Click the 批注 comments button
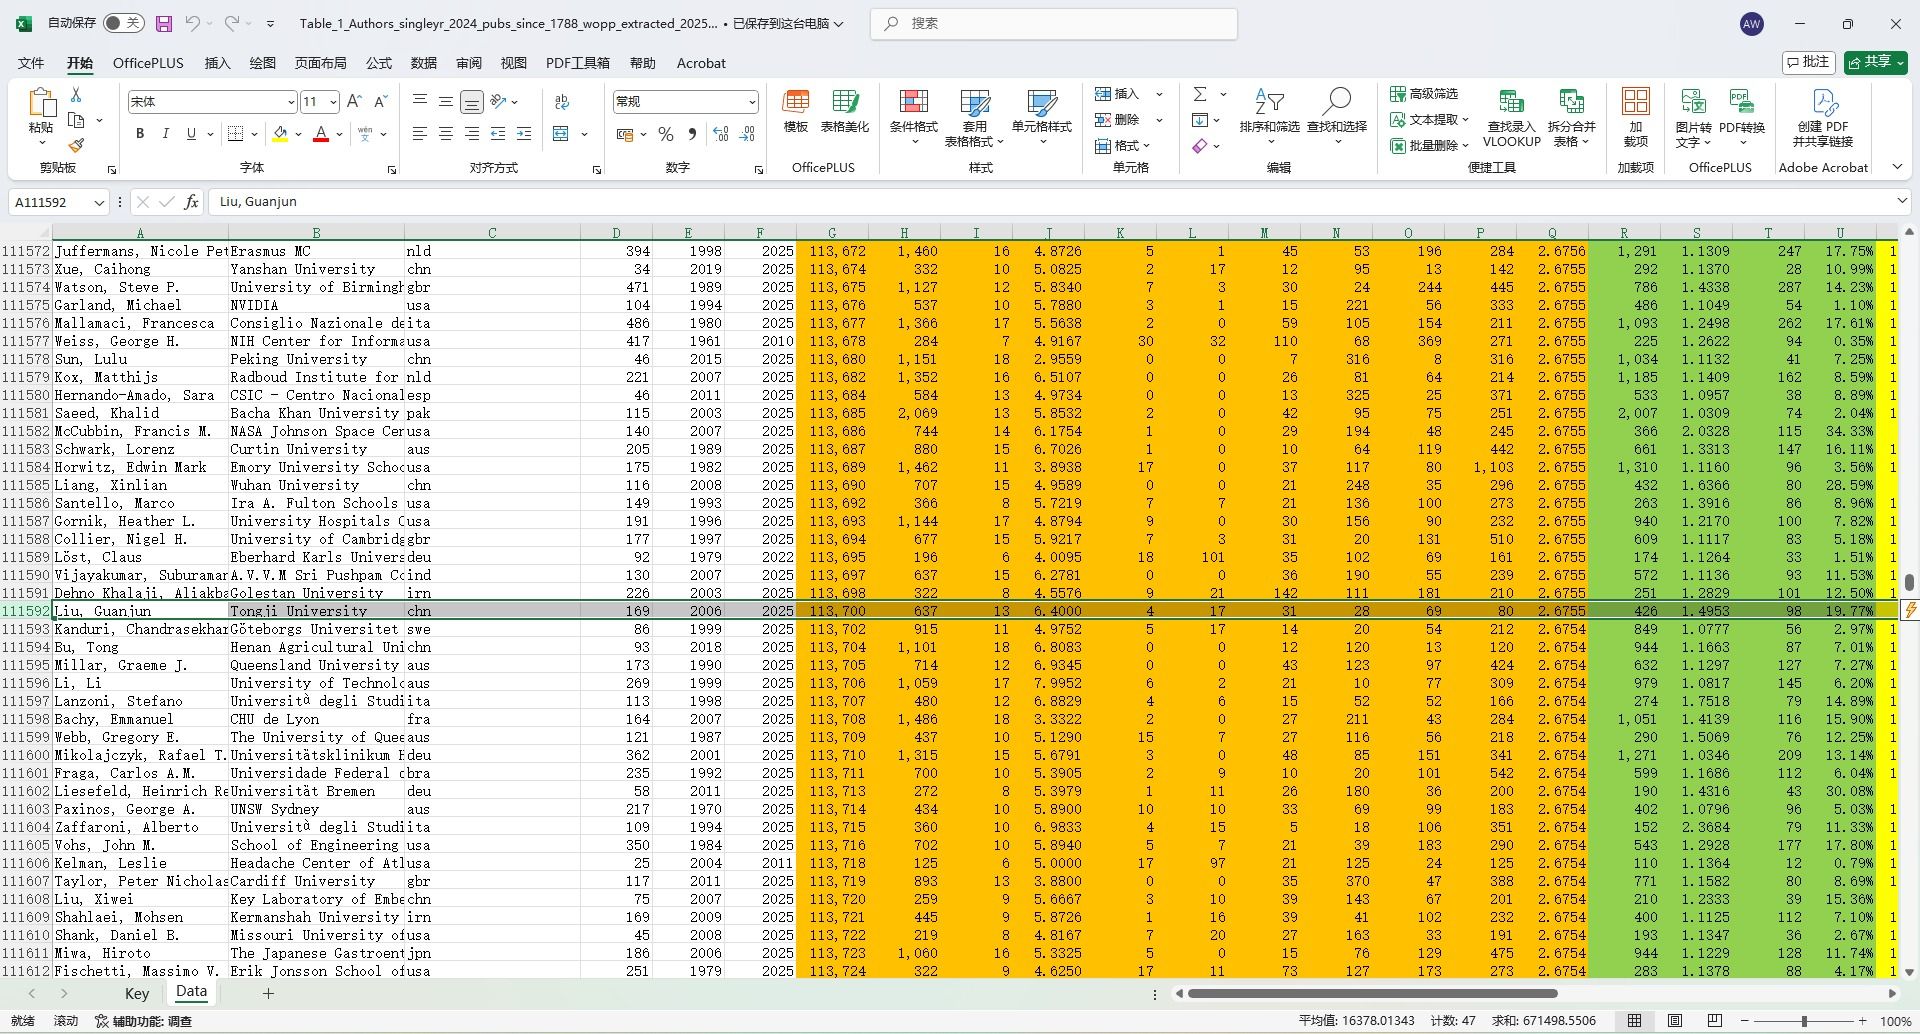The image size is (1920, 1034). (x=1808, y=62)
